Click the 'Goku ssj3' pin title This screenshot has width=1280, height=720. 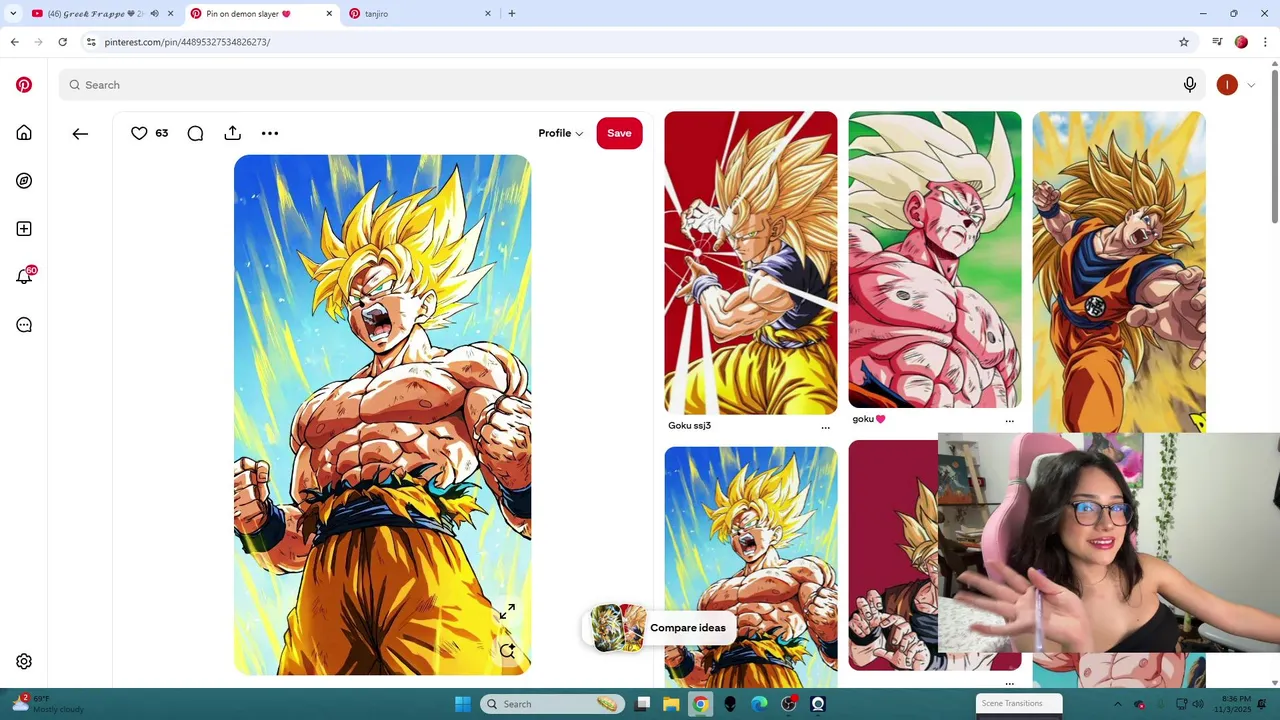point(689,425)
